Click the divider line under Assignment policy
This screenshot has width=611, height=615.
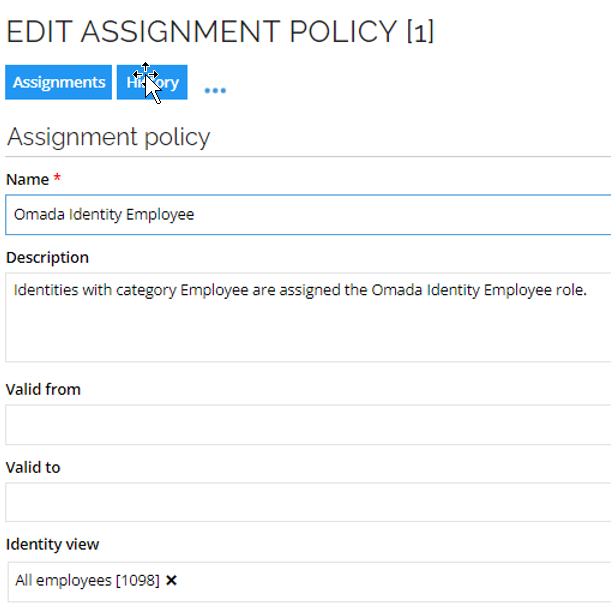(308, 156)
